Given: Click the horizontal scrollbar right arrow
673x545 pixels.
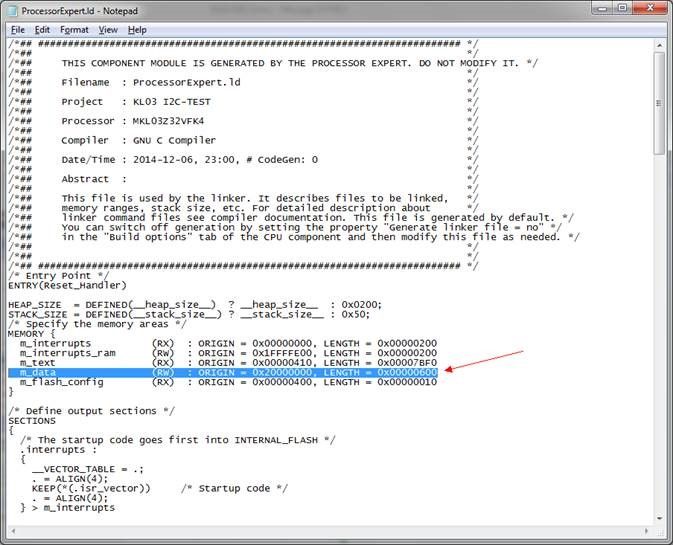Looking at the screenshot, I should 646,531.
